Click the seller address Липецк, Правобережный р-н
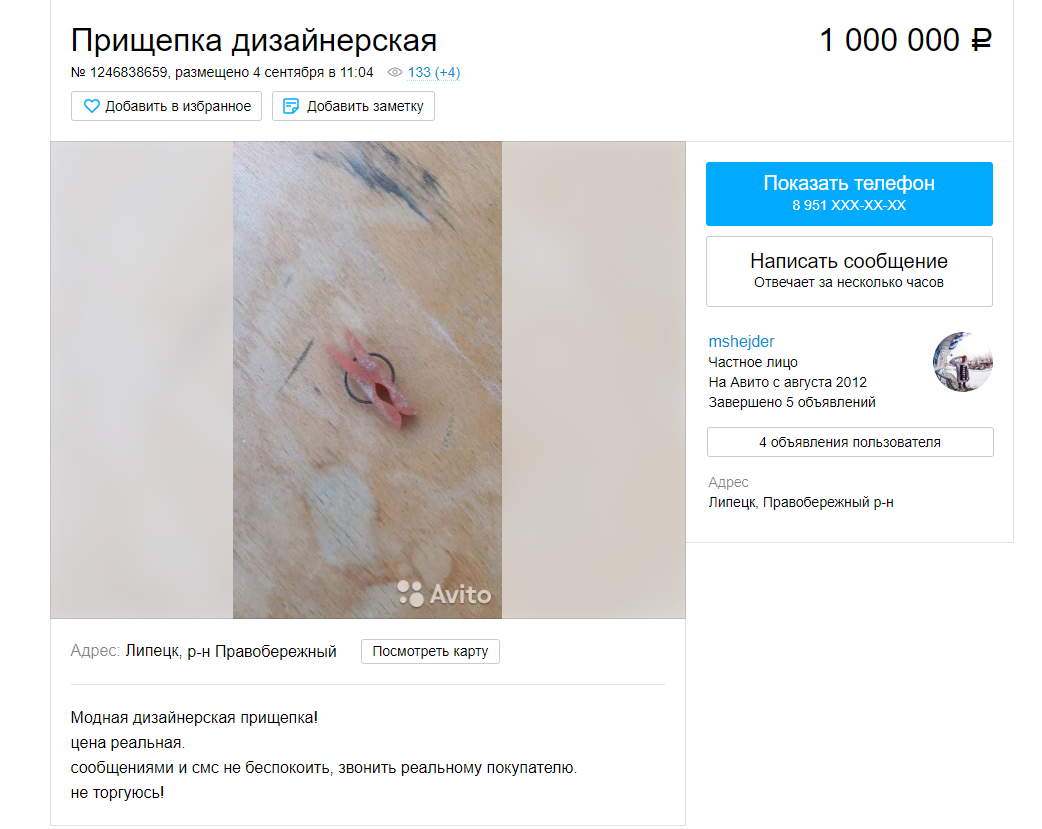 pos(801,503)
